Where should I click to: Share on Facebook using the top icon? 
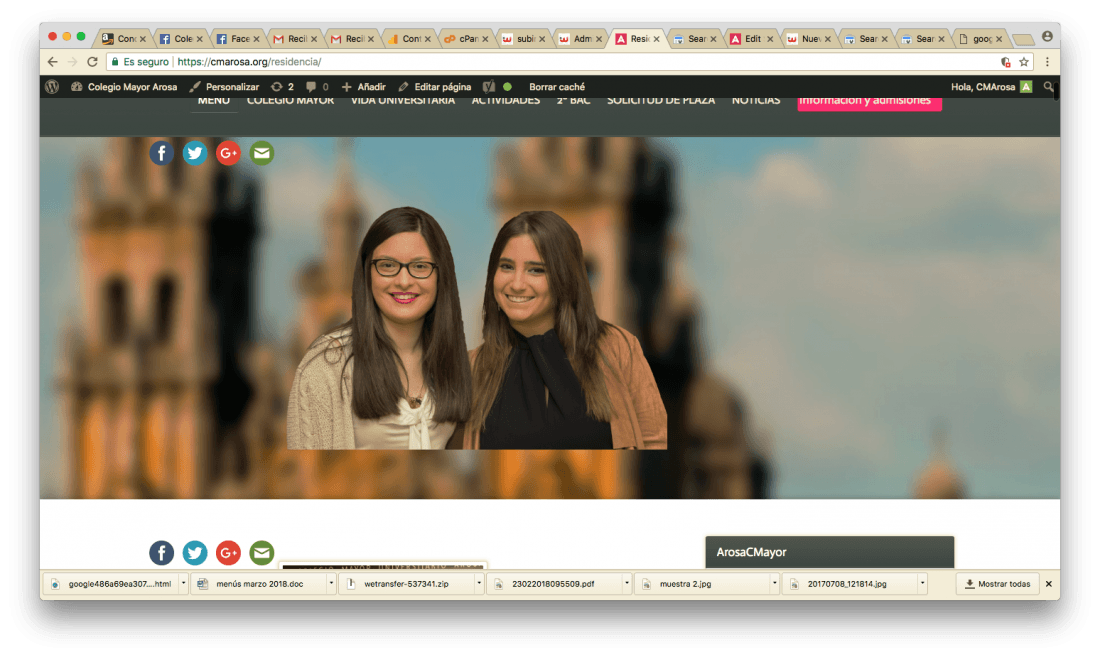161,153
